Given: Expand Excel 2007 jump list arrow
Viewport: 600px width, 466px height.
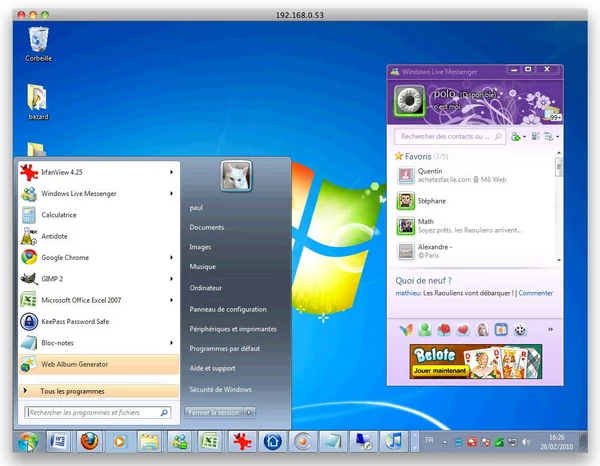Looking at the screenshot, I should (x=171, y=300).
